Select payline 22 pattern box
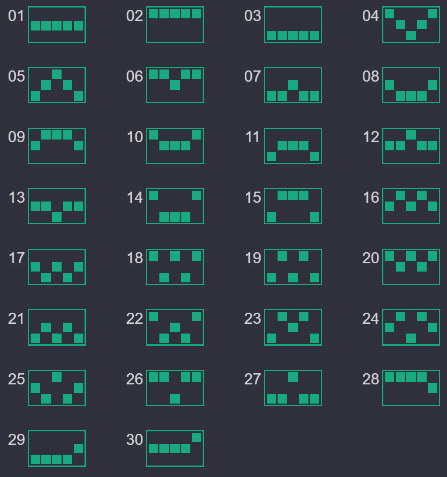This screenshot has height=477, width=447. (x=175, y=327)
